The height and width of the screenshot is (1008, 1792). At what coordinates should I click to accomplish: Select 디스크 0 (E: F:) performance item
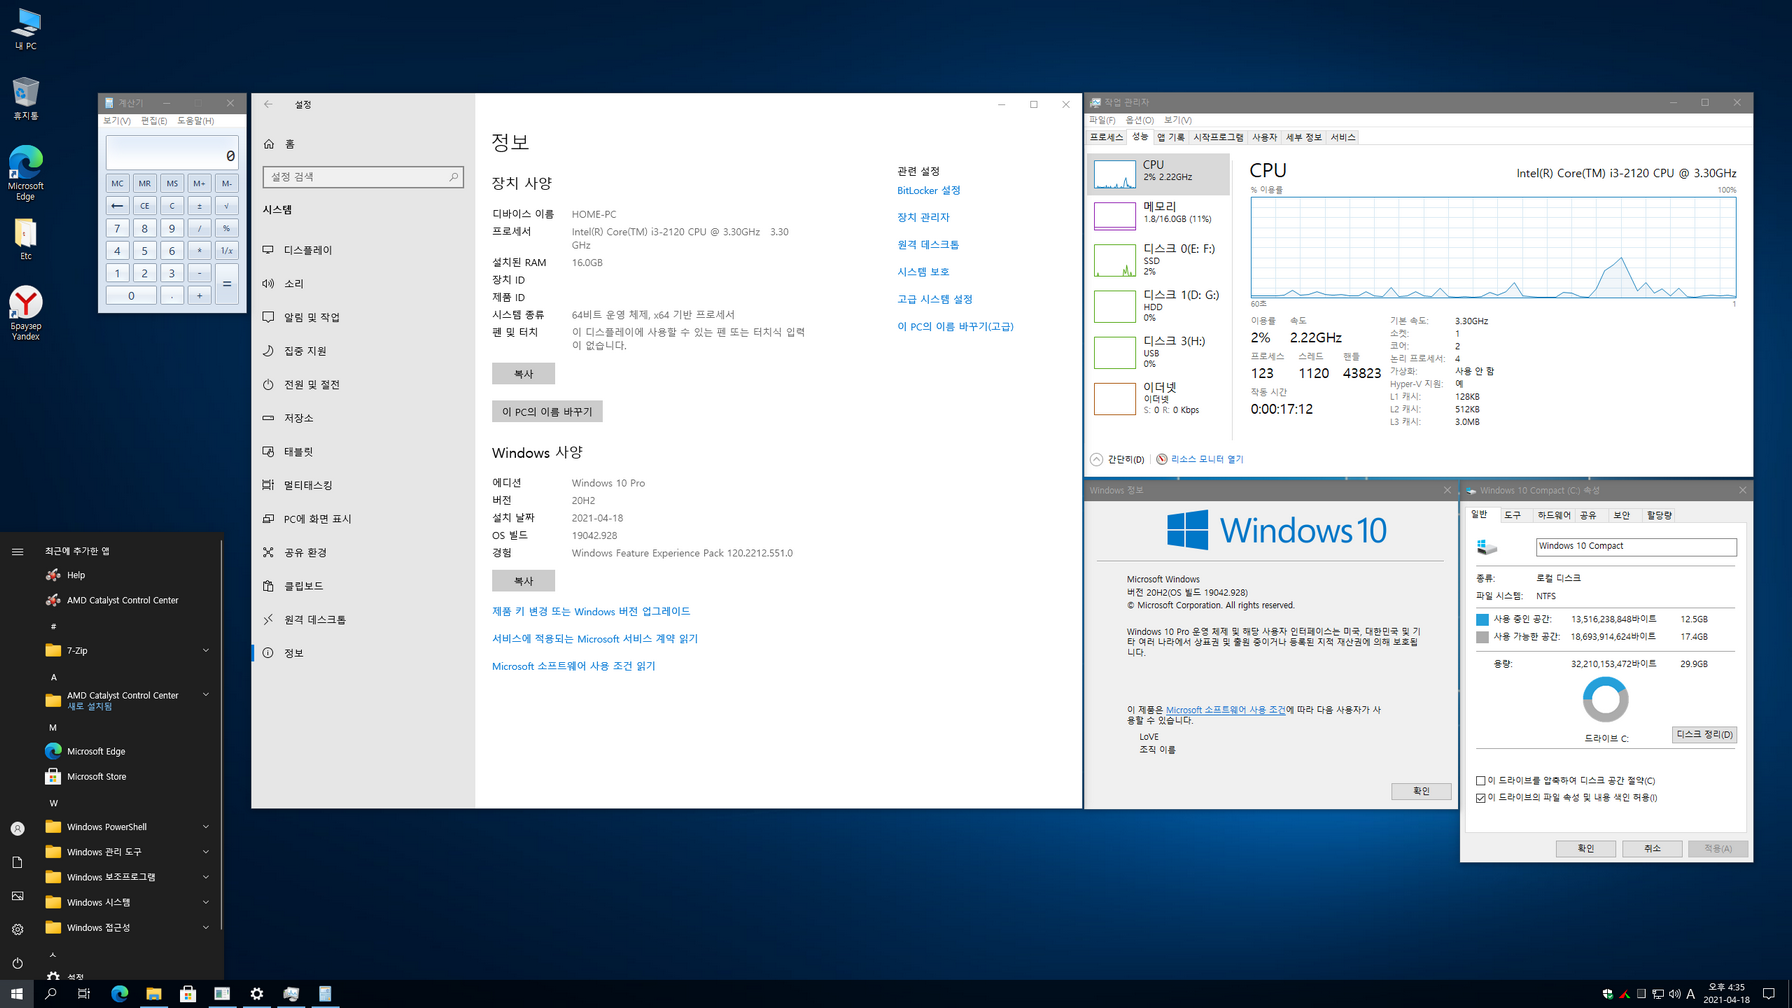tap(1158, 260)
